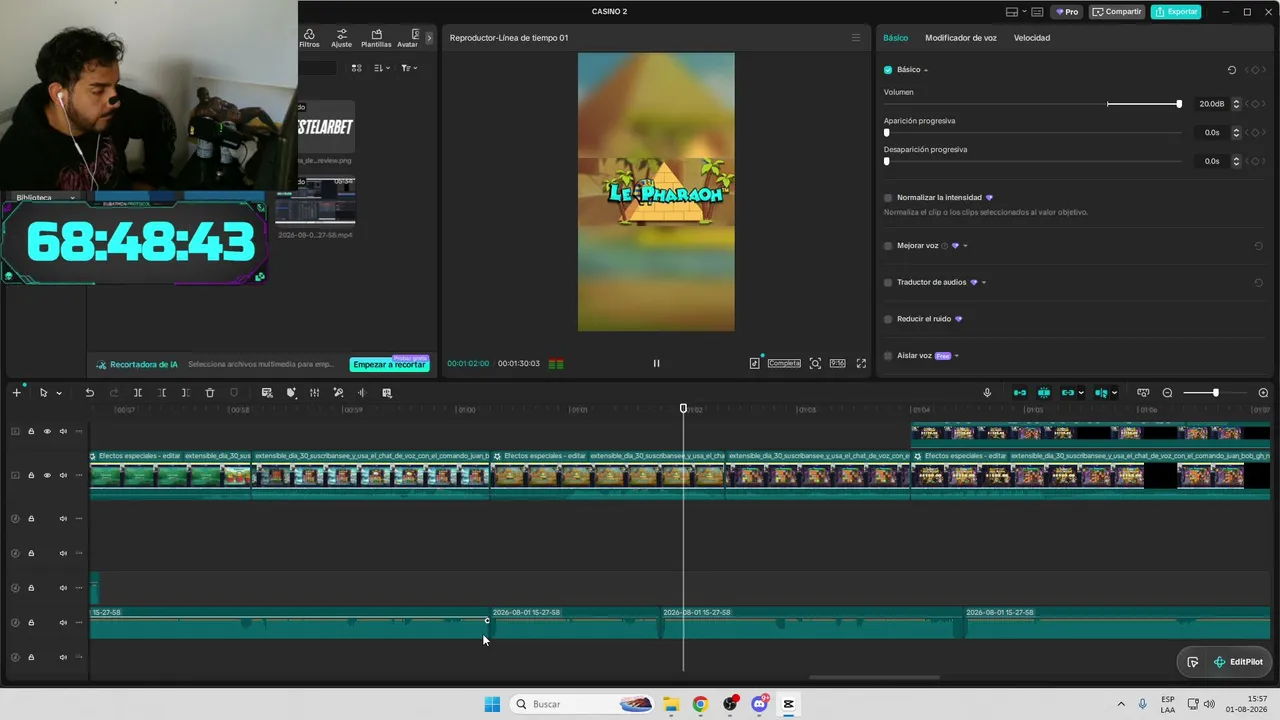Open the Windows Start menu
This screenshot has height=720, width=1280.
pyautogui.click(x=492, y=704)
